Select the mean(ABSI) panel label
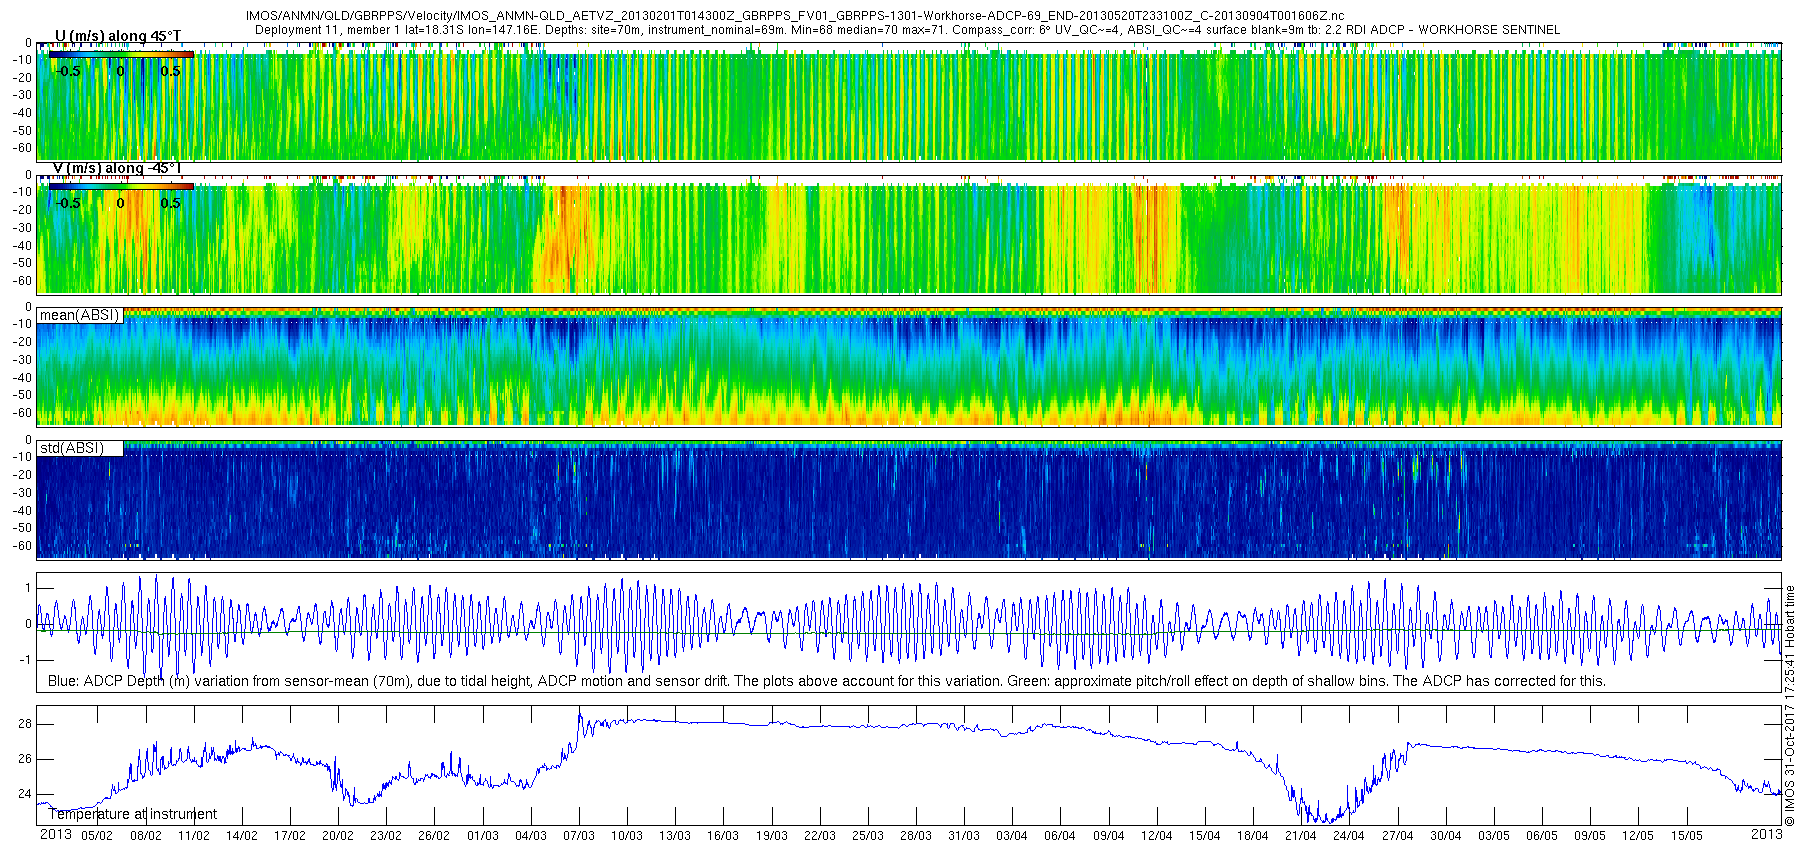The height and width of the screenshot is (850, 1800). (x=79, y=315)
